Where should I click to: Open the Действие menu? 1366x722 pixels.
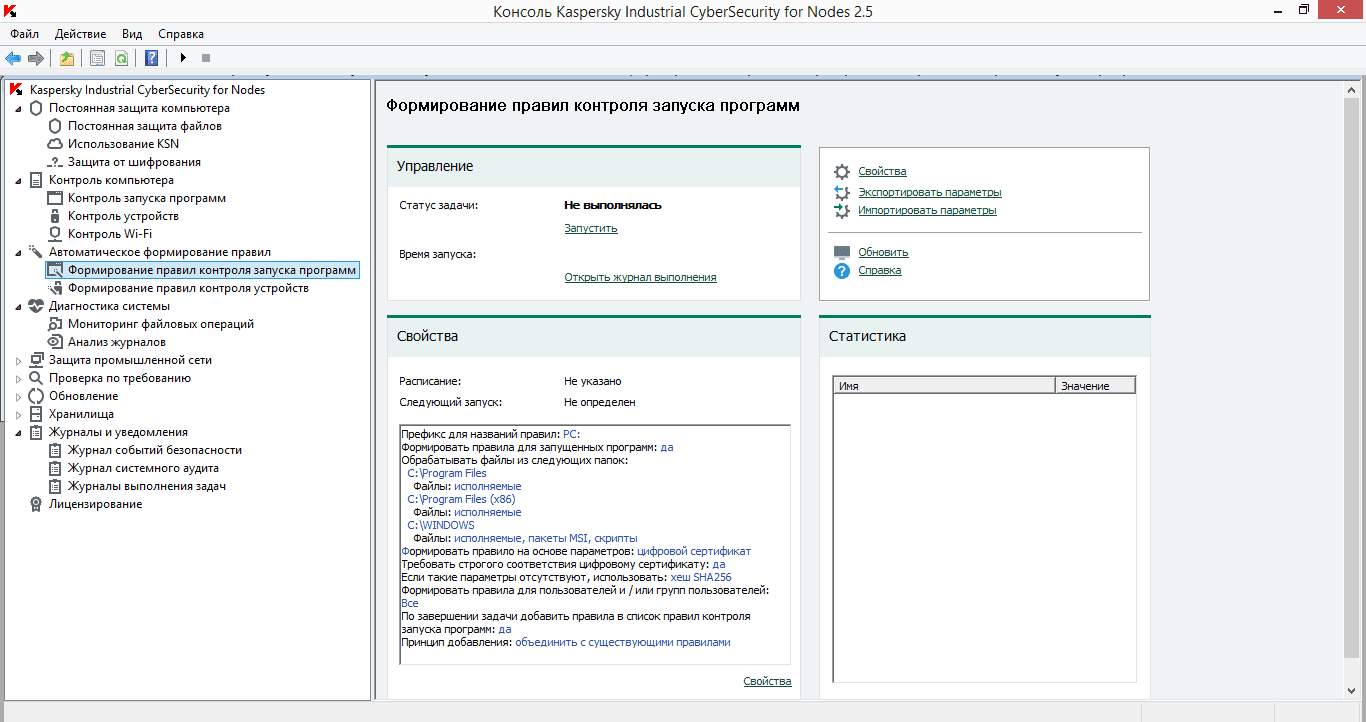80,34
